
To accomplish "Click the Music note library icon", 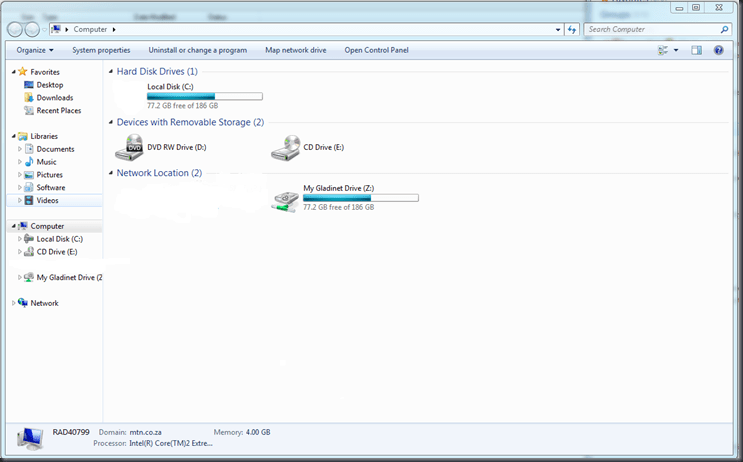I will (29, 162).
